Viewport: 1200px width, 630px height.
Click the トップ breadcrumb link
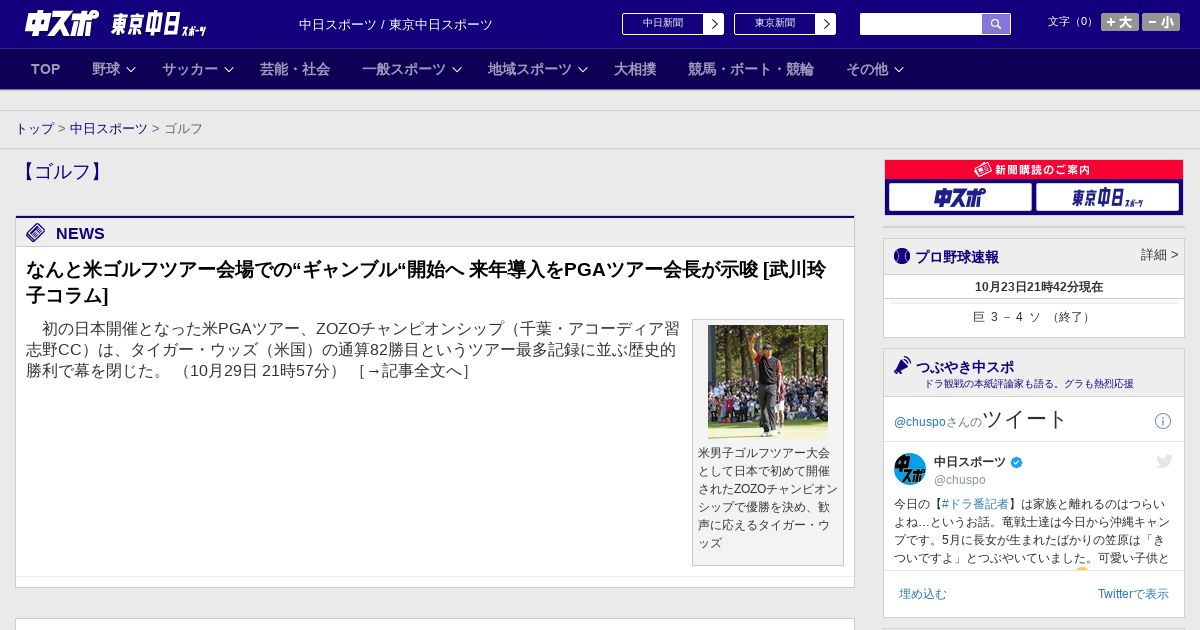34,129
